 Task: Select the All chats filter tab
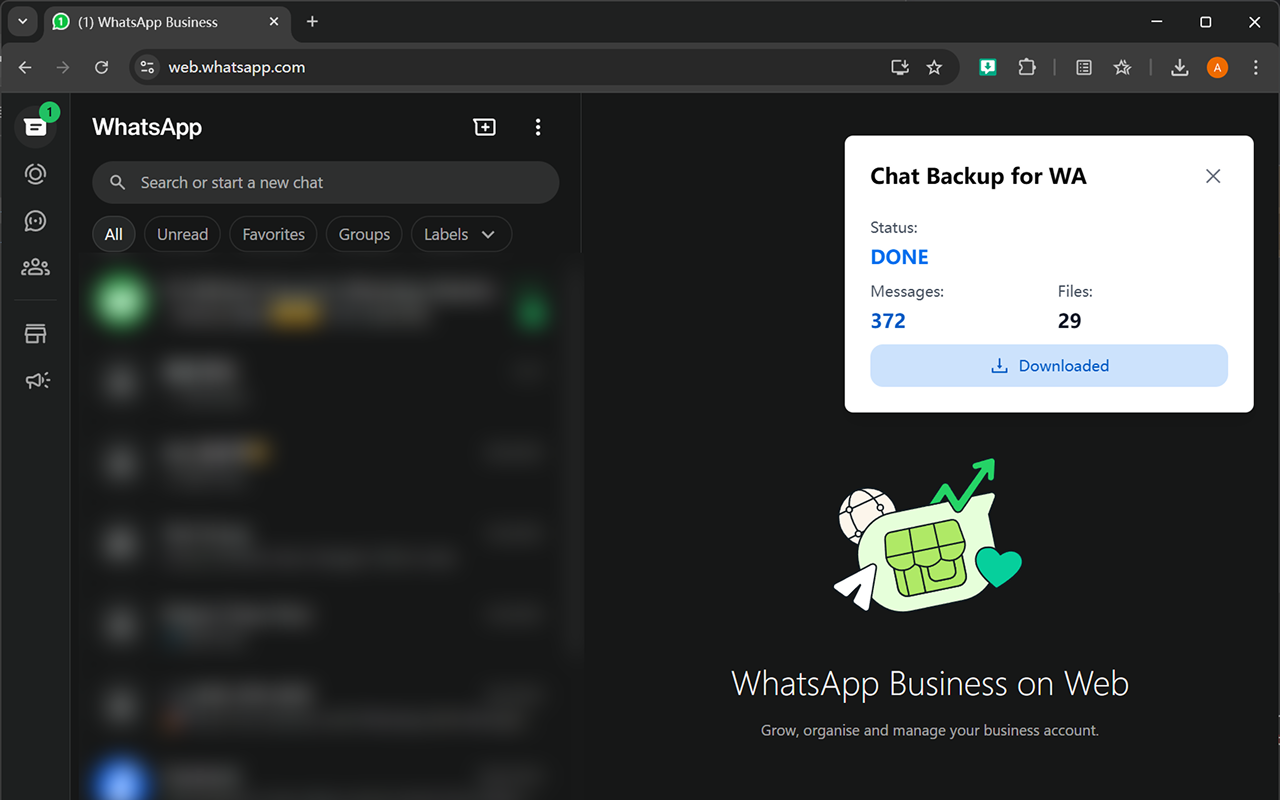114,233
